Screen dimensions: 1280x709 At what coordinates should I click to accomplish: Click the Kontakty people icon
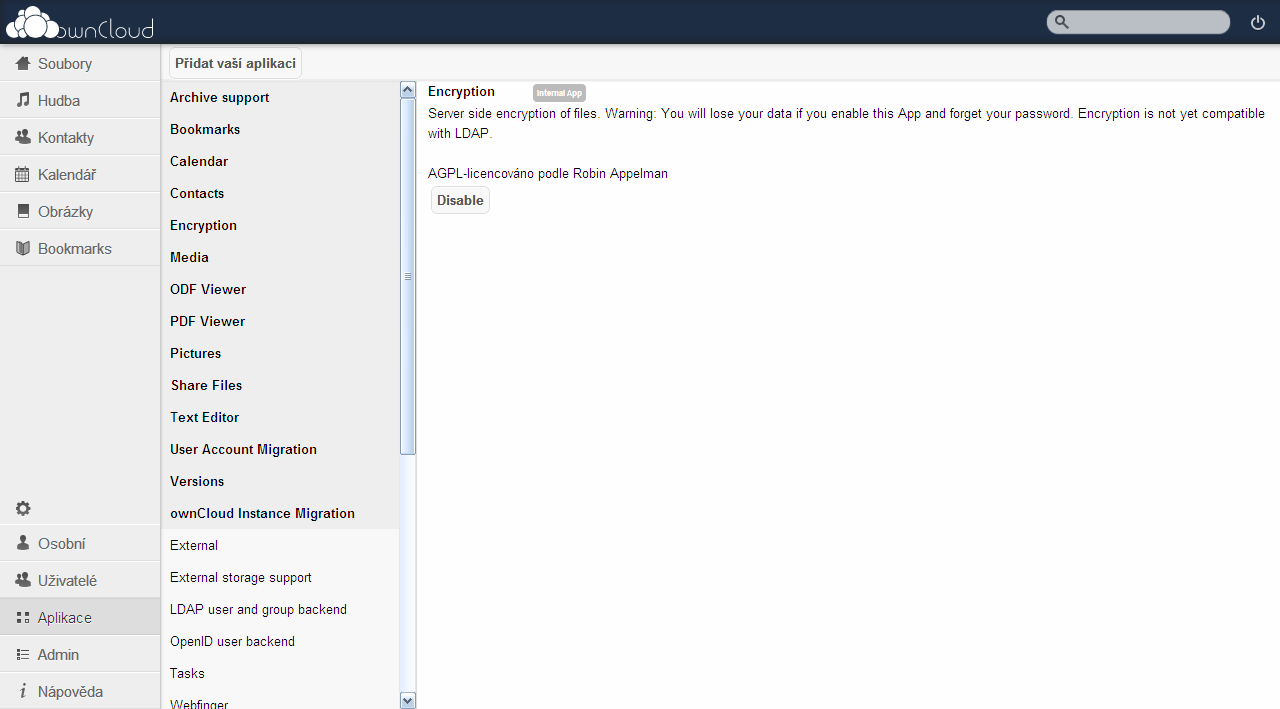(x=23, y=138)
